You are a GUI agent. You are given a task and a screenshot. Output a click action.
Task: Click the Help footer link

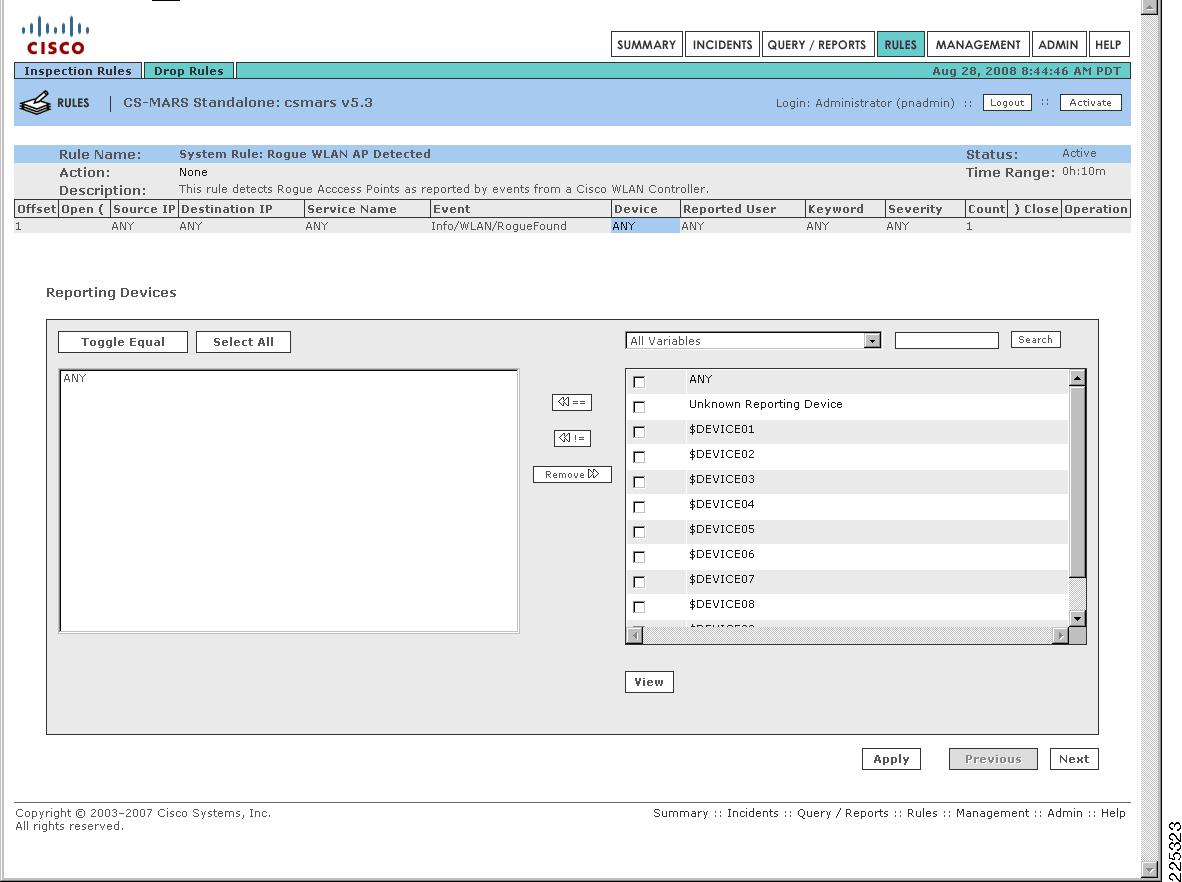(x=1113, y=813)
